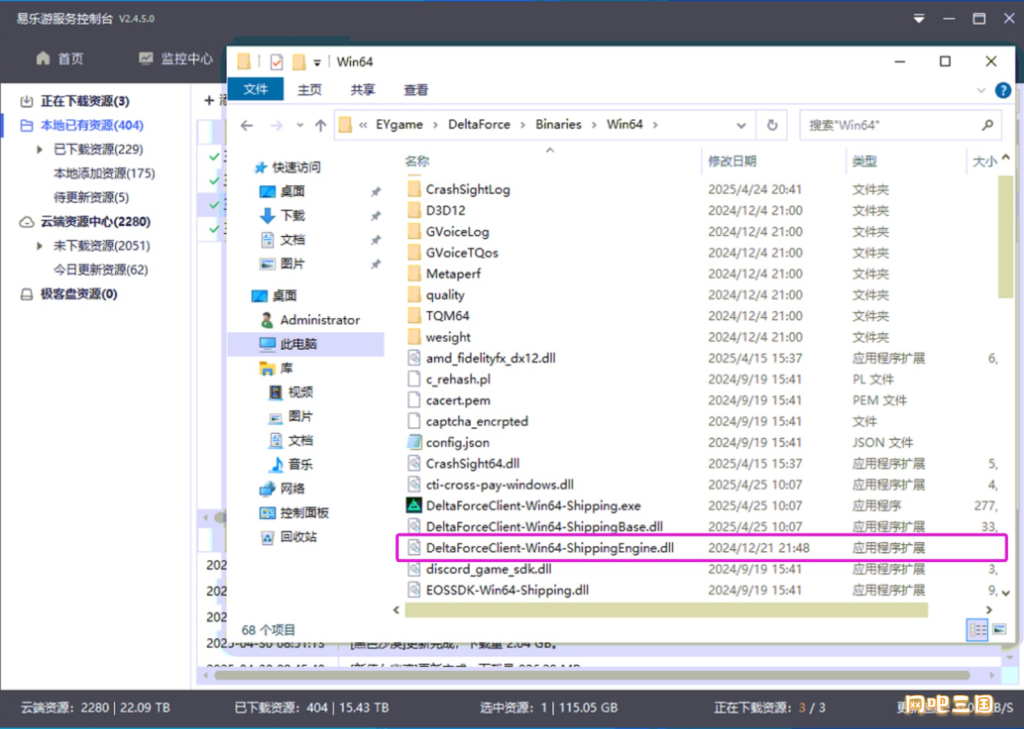1024x729 pixels.
Task: Open the recent locations dropdown arrow
Action: 300,125
